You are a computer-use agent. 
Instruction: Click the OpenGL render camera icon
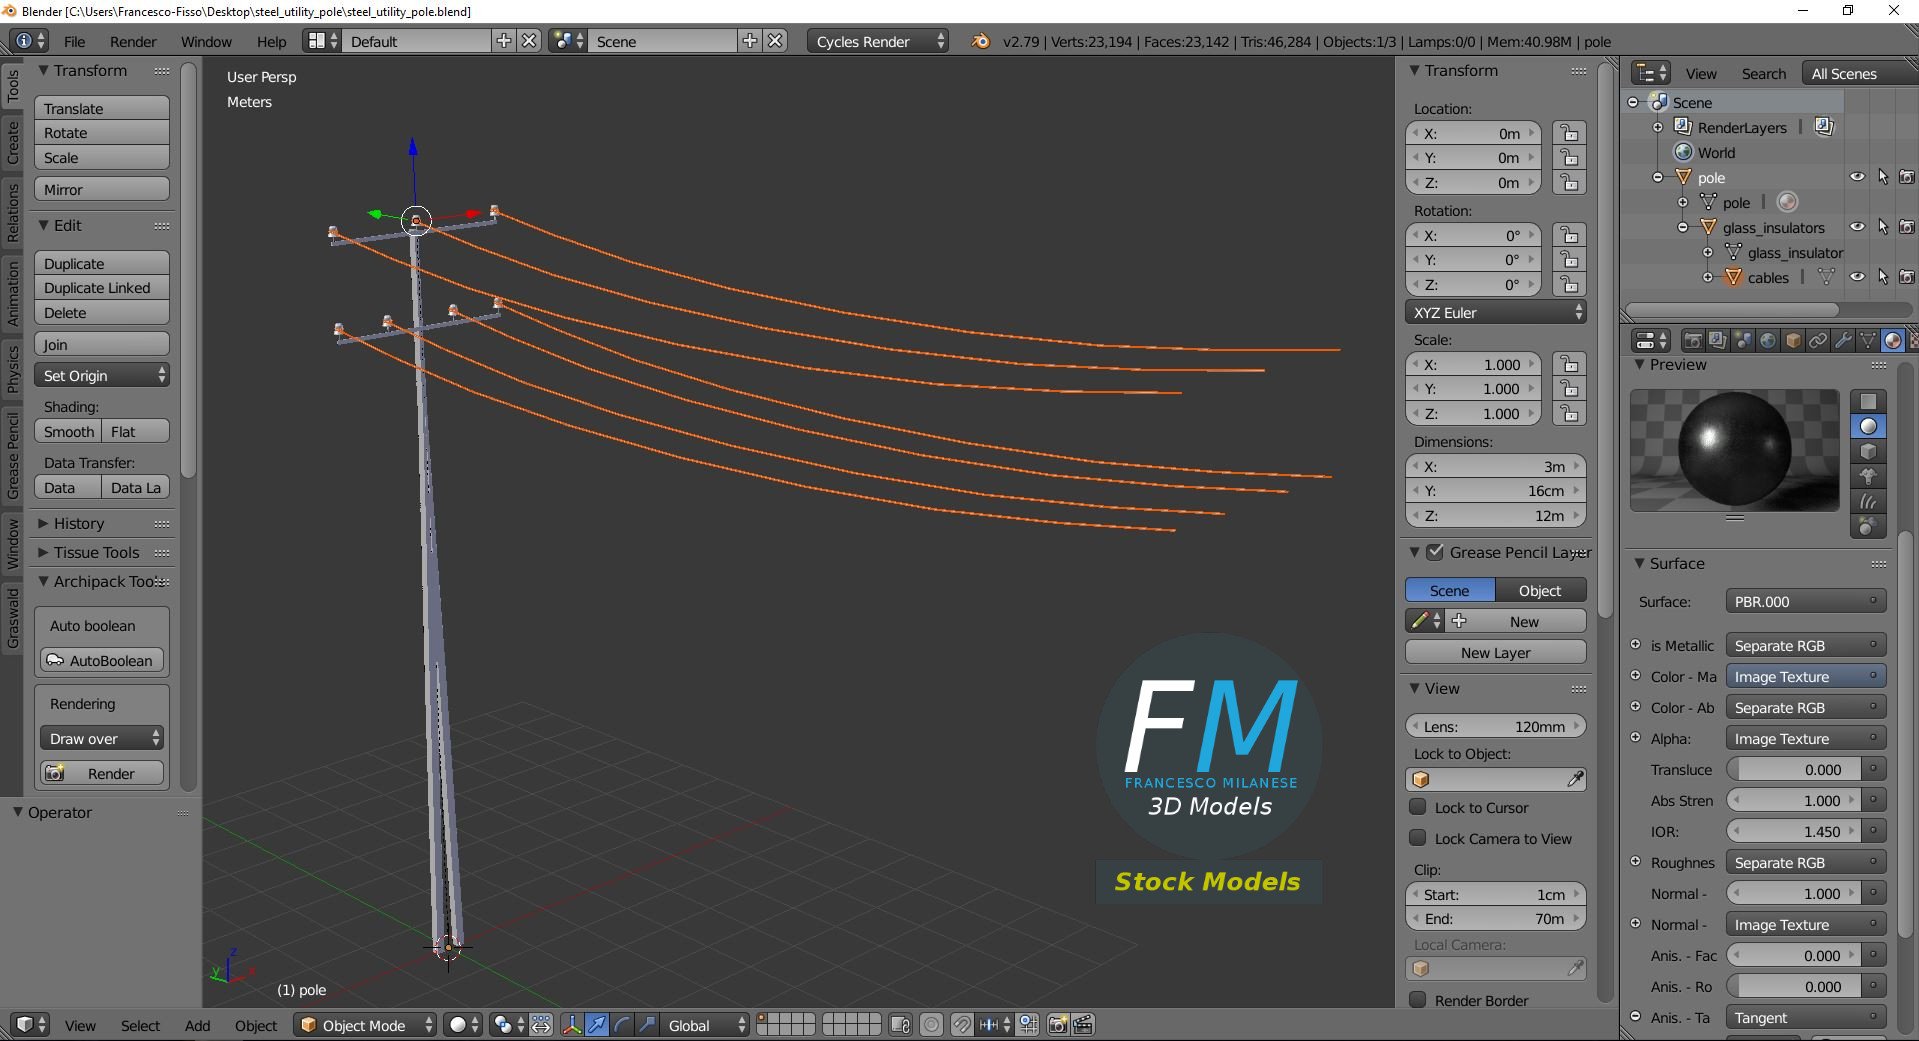click(1057, 1025)
